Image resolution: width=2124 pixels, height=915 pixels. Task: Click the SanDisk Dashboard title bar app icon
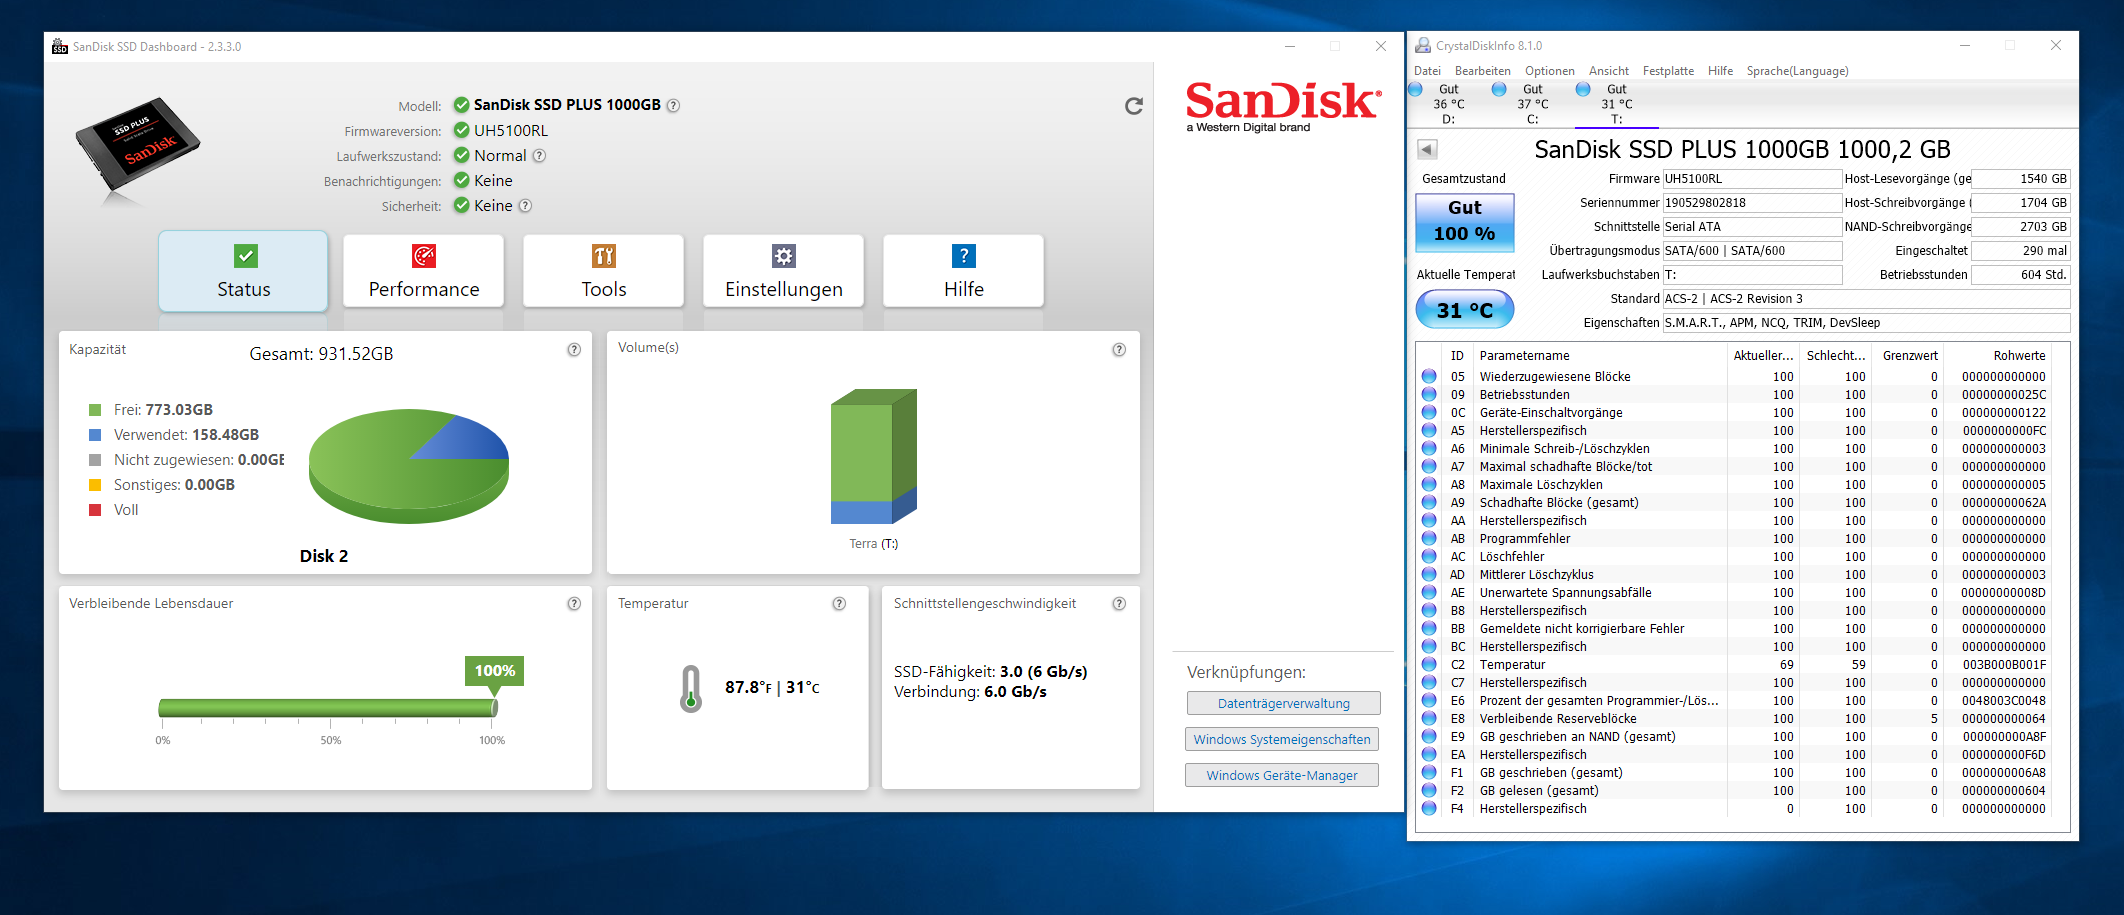pyautogui.click(x=60, y=47)
